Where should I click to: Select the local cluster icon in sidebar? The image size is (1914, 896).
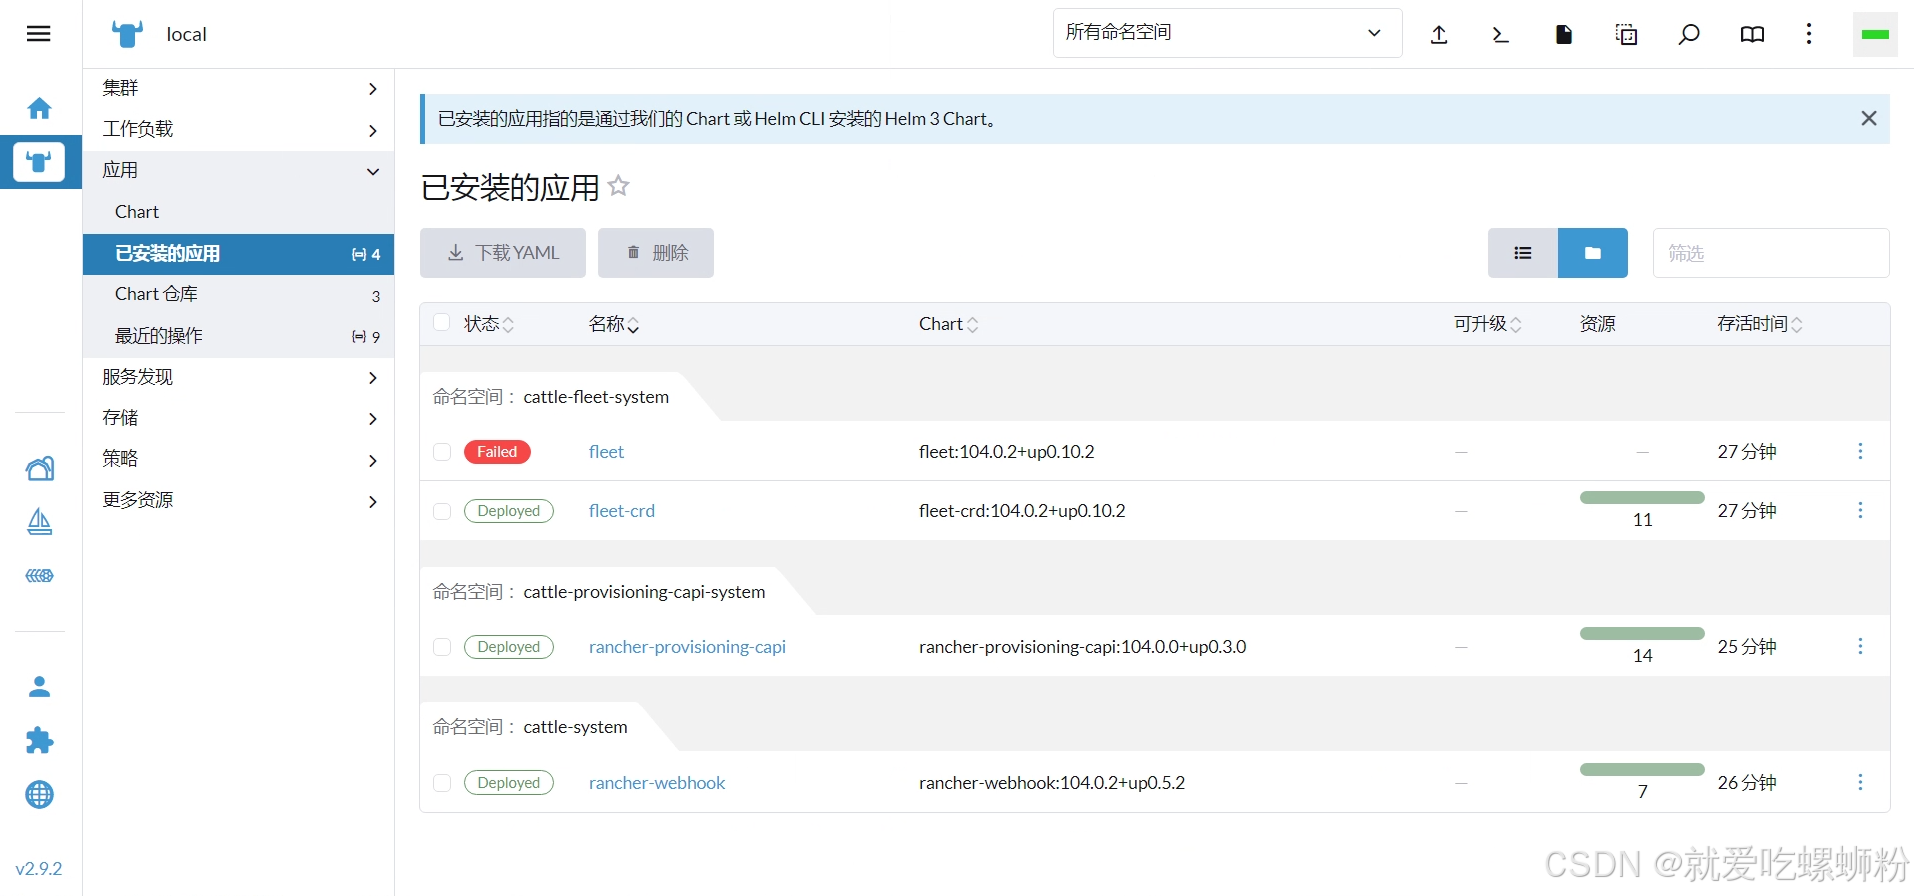click(x=39, y=161)
